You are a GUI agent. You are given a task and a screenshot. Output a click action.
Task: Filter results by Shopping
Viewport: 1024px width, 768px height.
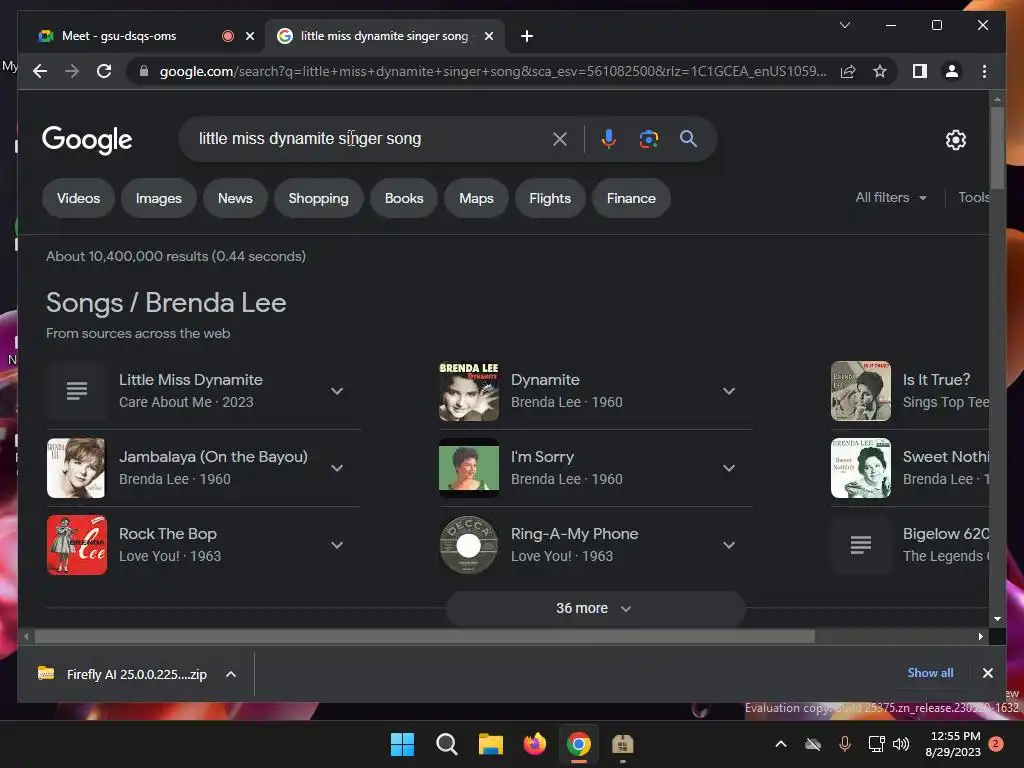(318, 198)
